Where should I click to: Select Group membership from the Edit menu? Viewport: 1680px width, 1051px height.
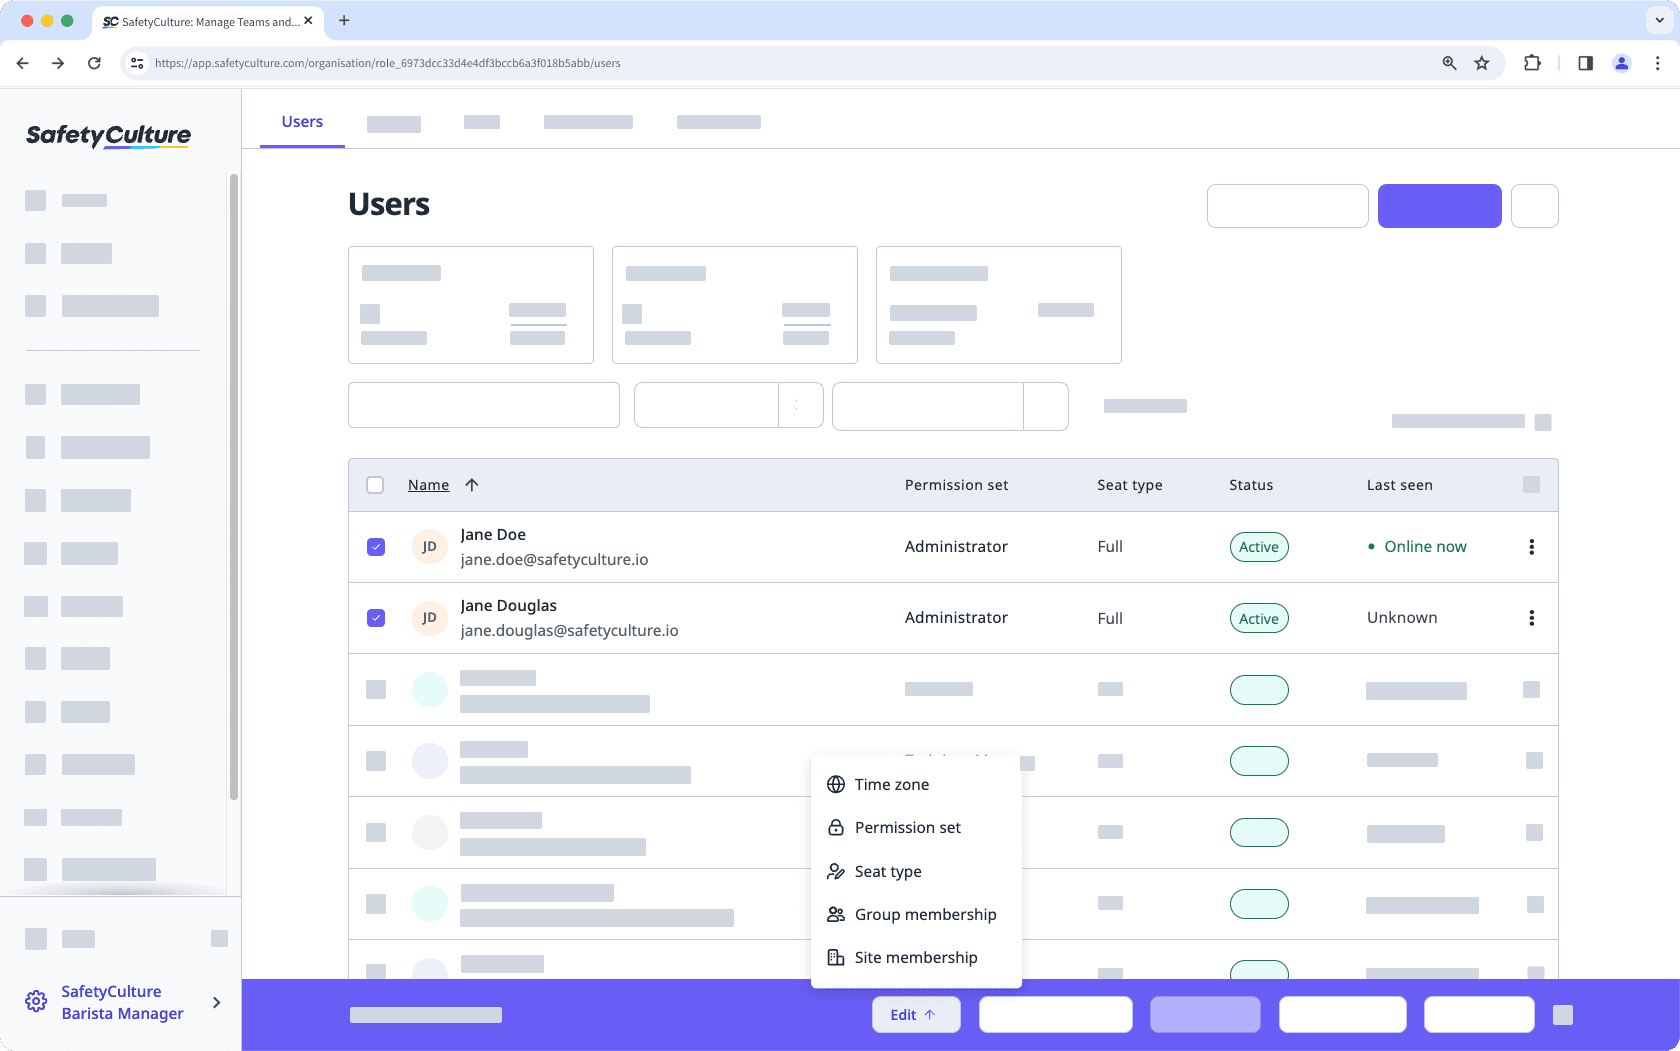(x=924, y=914)
